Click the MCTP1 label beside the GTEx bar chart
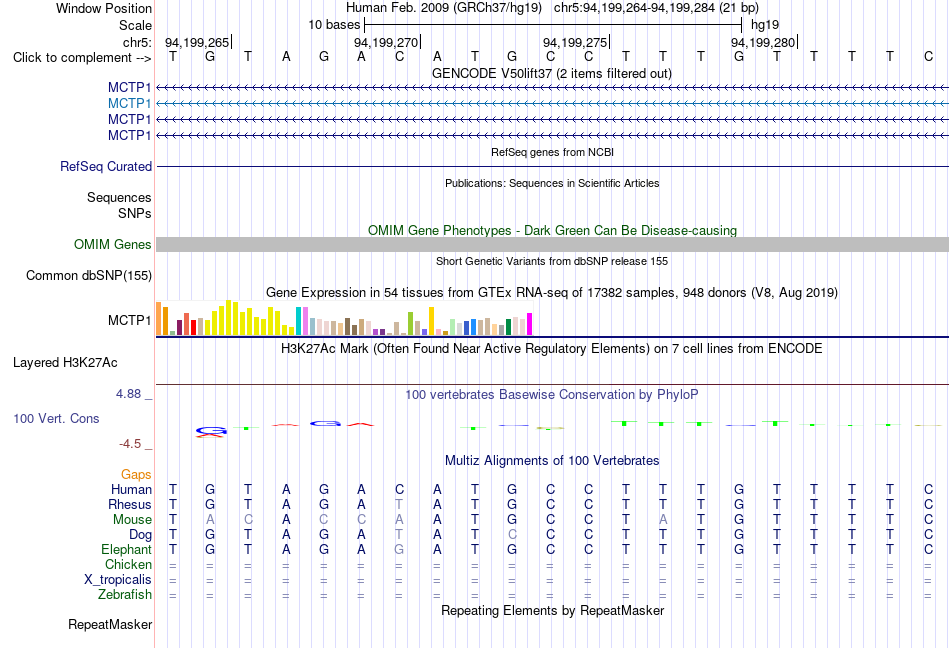Viewport: 950px width, 648px height. [129, 320]
